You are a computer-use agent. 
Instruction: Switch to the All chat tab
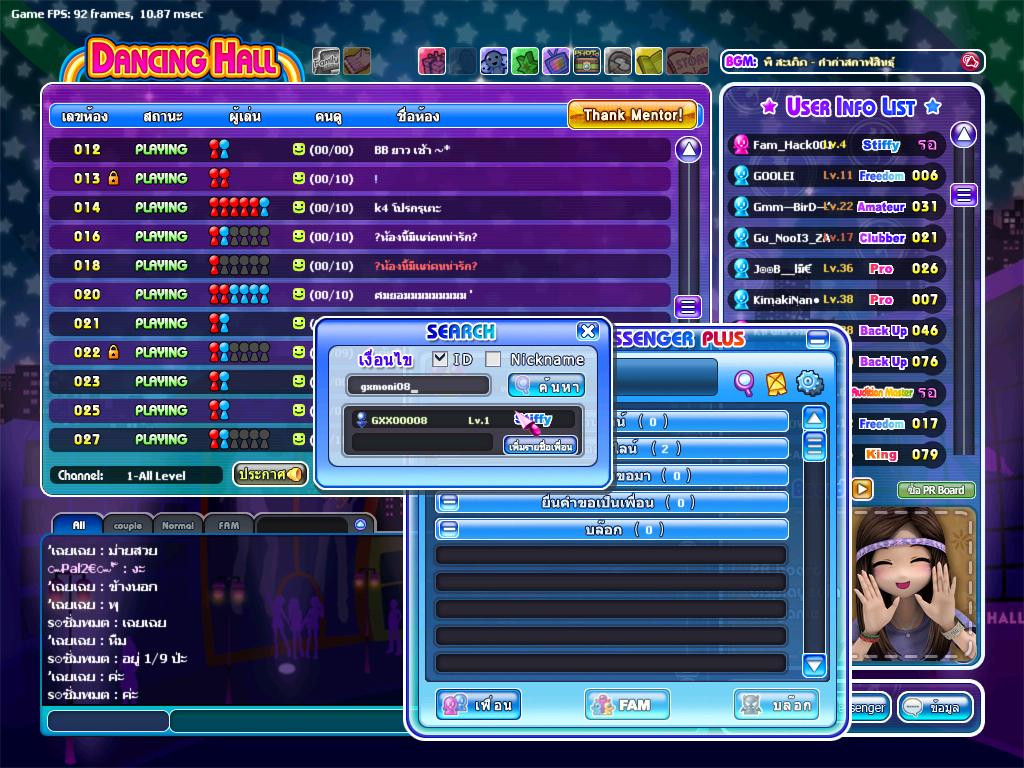point(78,525)
